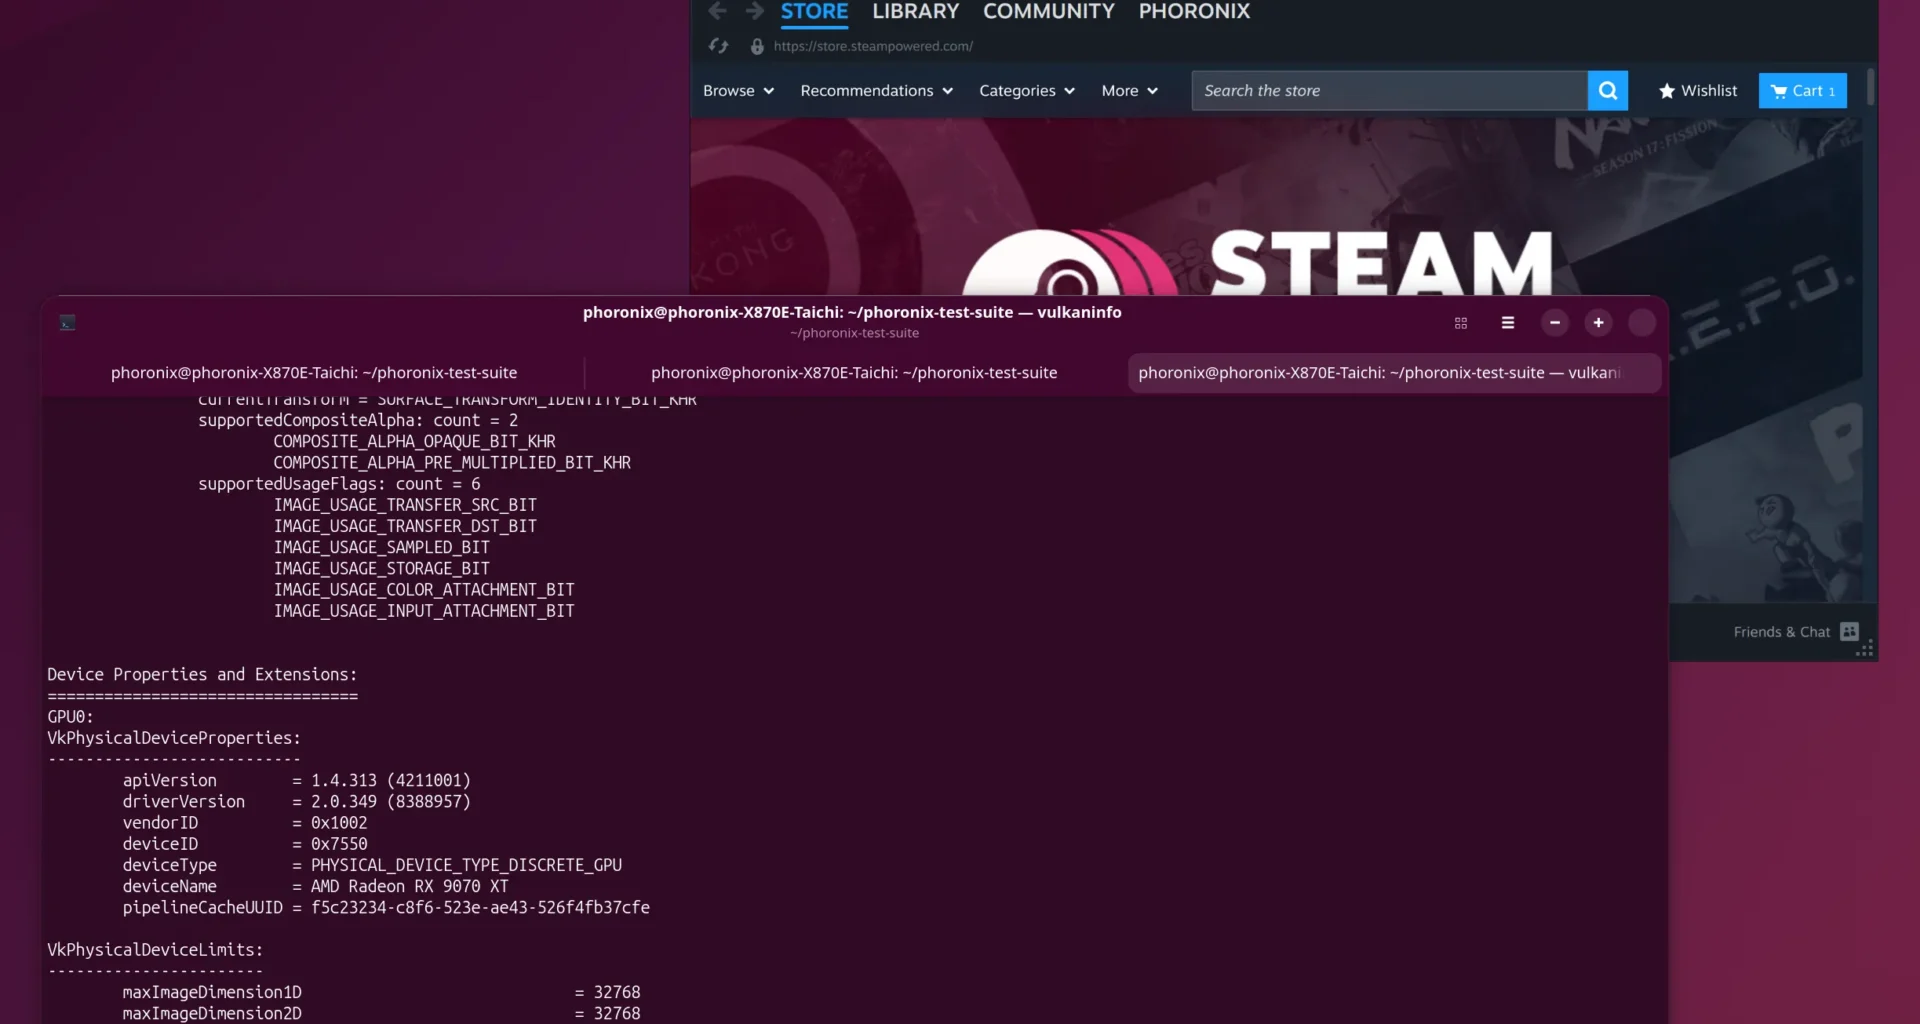
Task: Open the Recommendations dropdown
Action: pyautogui.click(x=876, y=90)
